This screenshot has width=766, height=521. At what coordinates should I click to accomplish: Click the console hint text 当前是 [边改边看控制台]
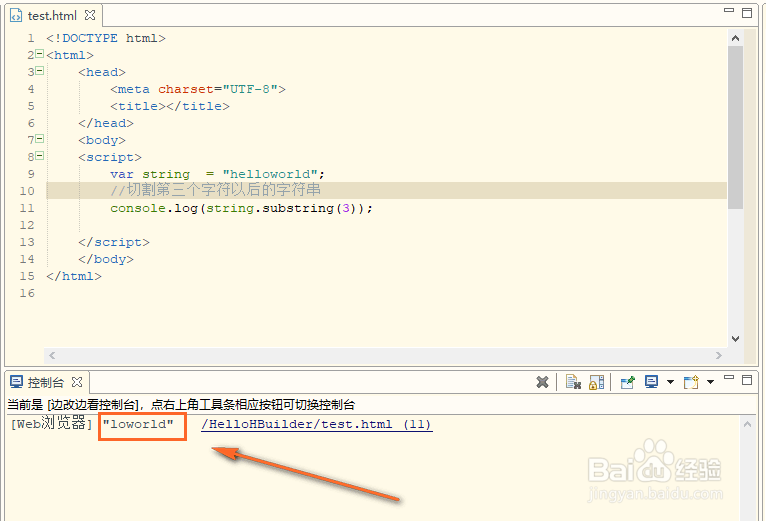click(x=74, y=405)
